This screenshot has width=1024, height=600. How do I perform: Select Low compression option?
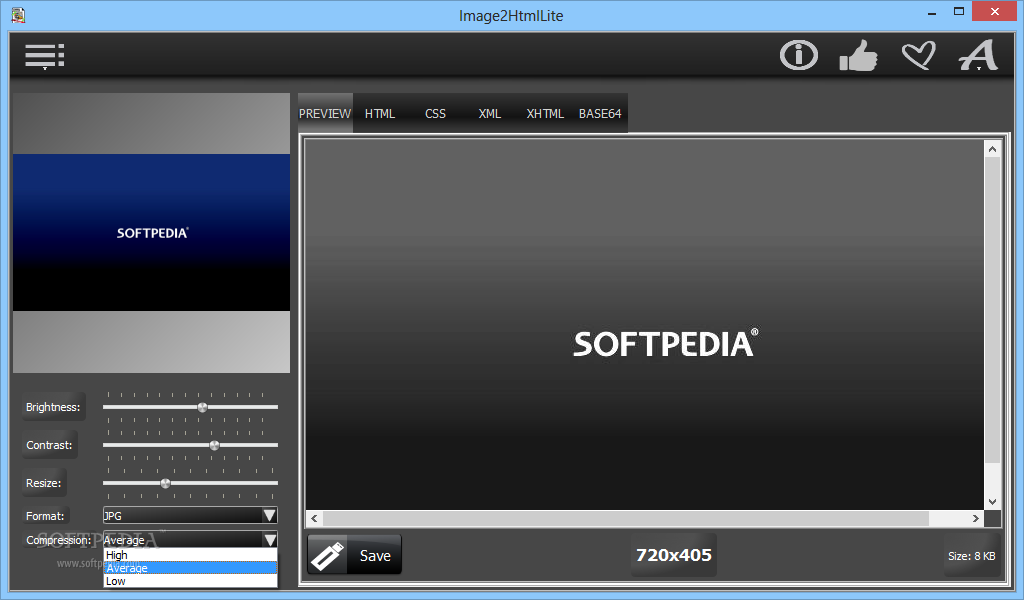[x=190, y=581]
